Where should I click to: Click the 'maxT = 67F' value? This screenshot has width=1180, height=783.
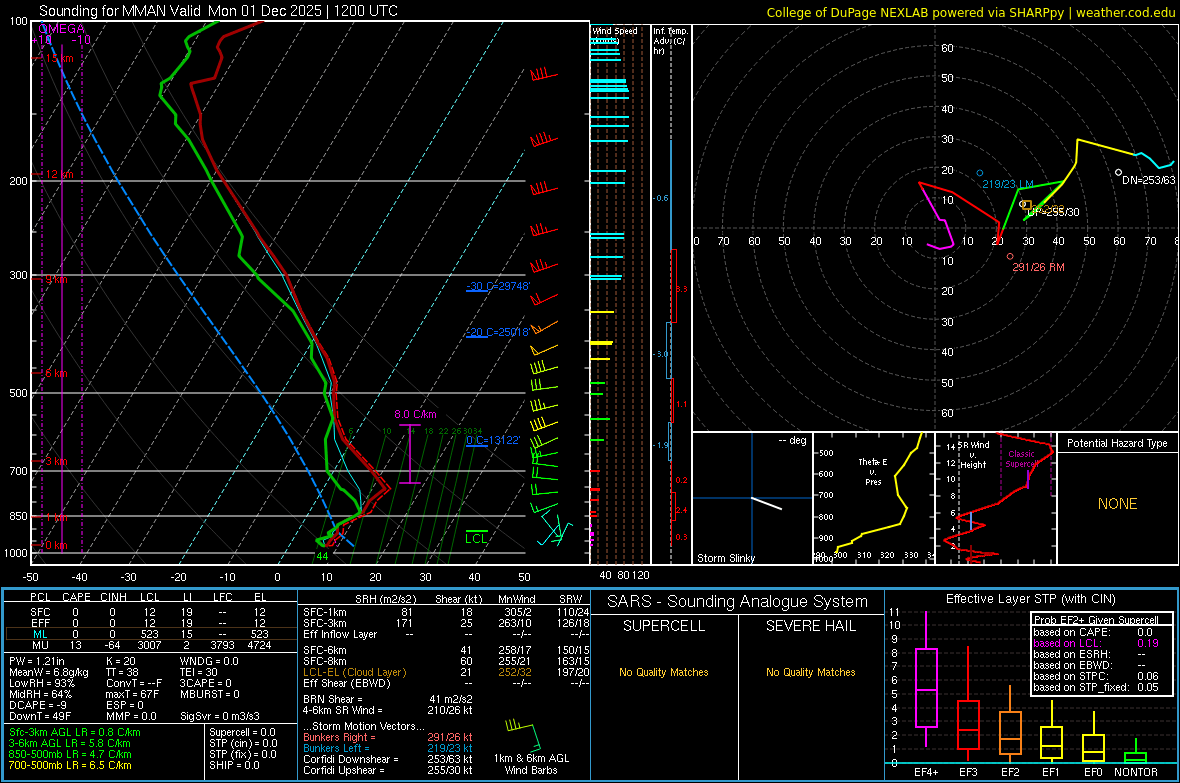click(132, 694)
